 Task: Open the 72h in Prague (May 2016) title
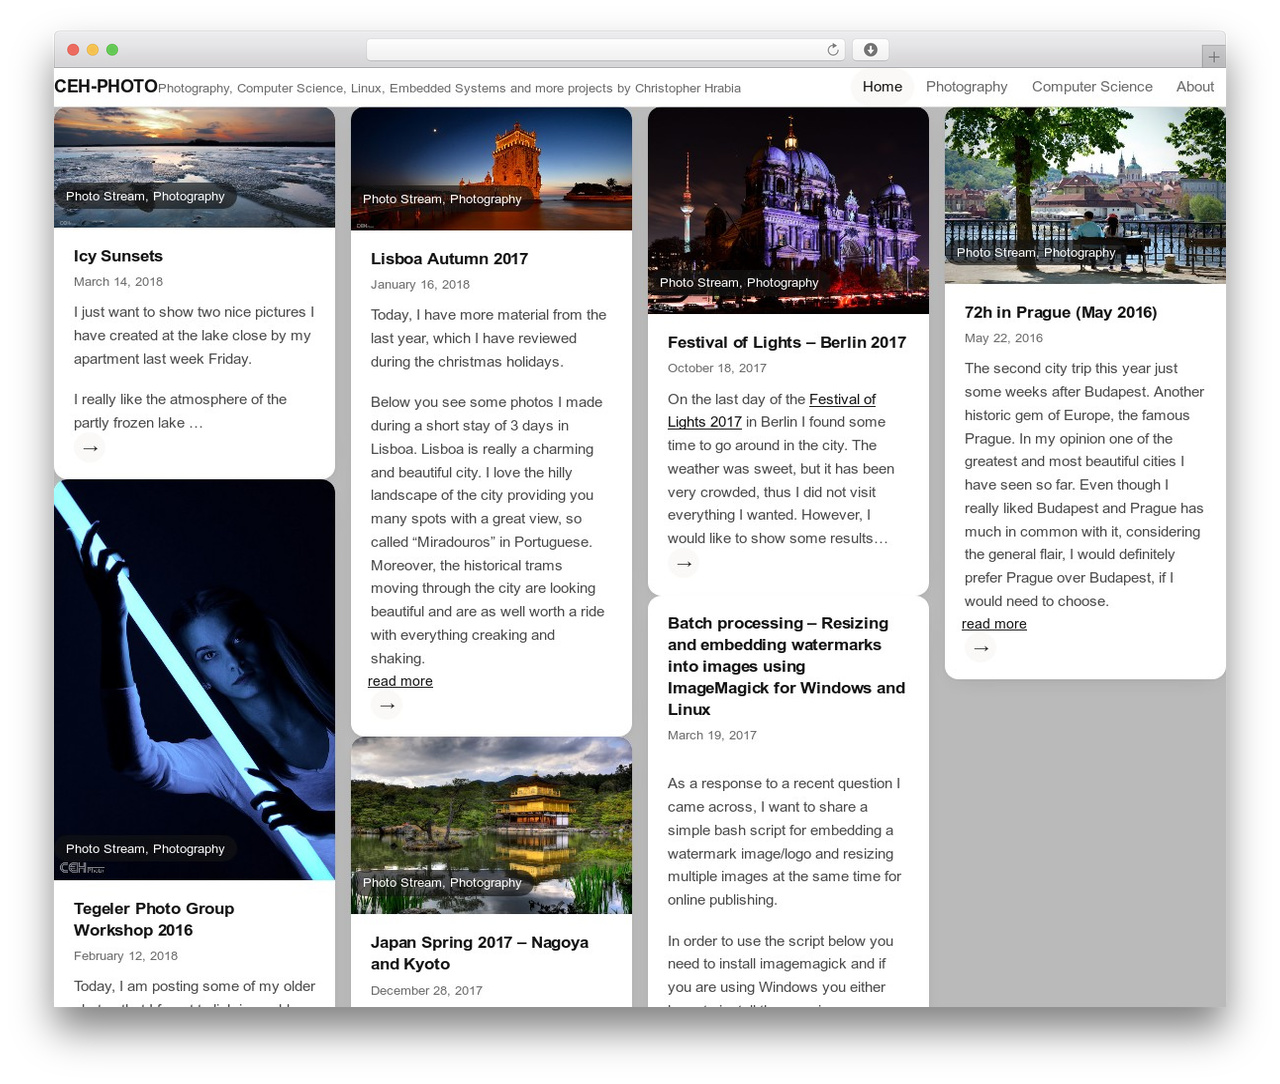(x=1061, y=313)
